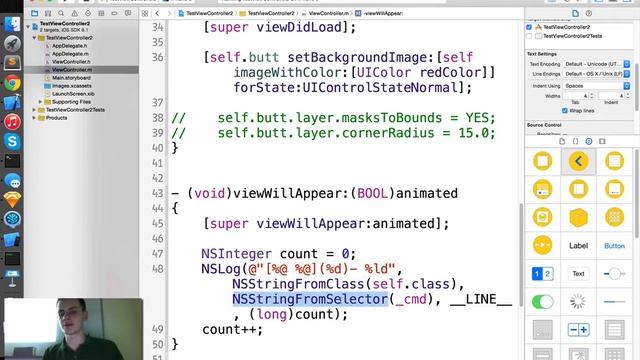Select the Activity Indicator spinner object
The image size is (640, 360).
click(x=578, y=302)
